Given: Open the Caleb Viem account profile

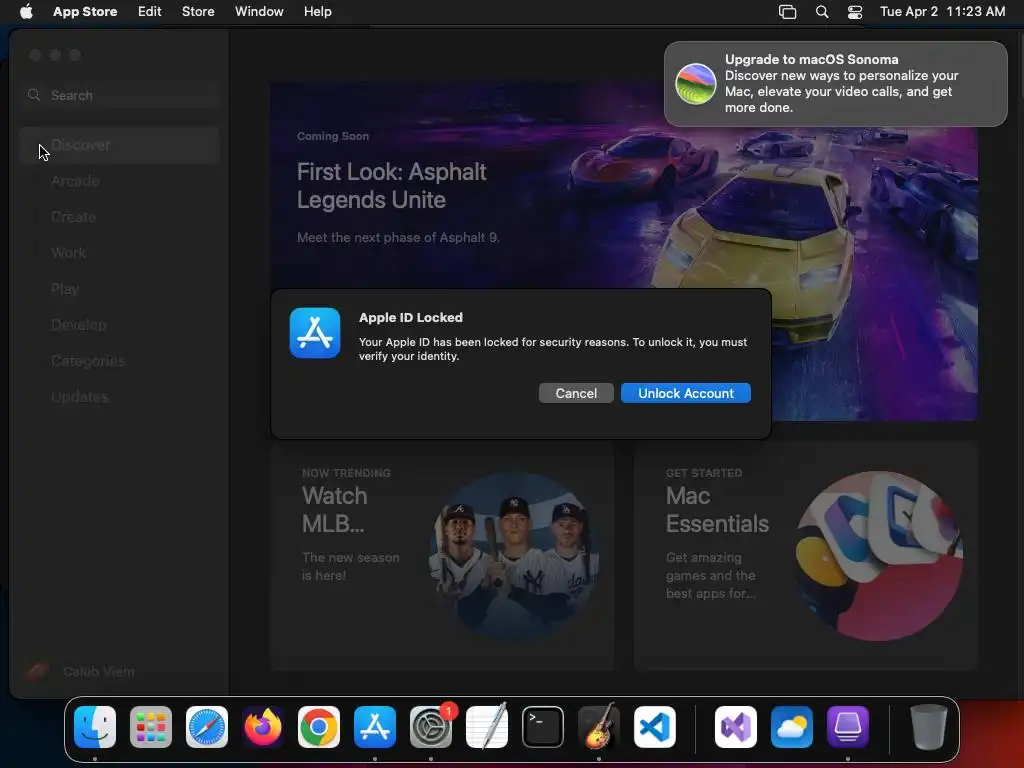Looking at the screenshot, I should (x=80, y=671).
